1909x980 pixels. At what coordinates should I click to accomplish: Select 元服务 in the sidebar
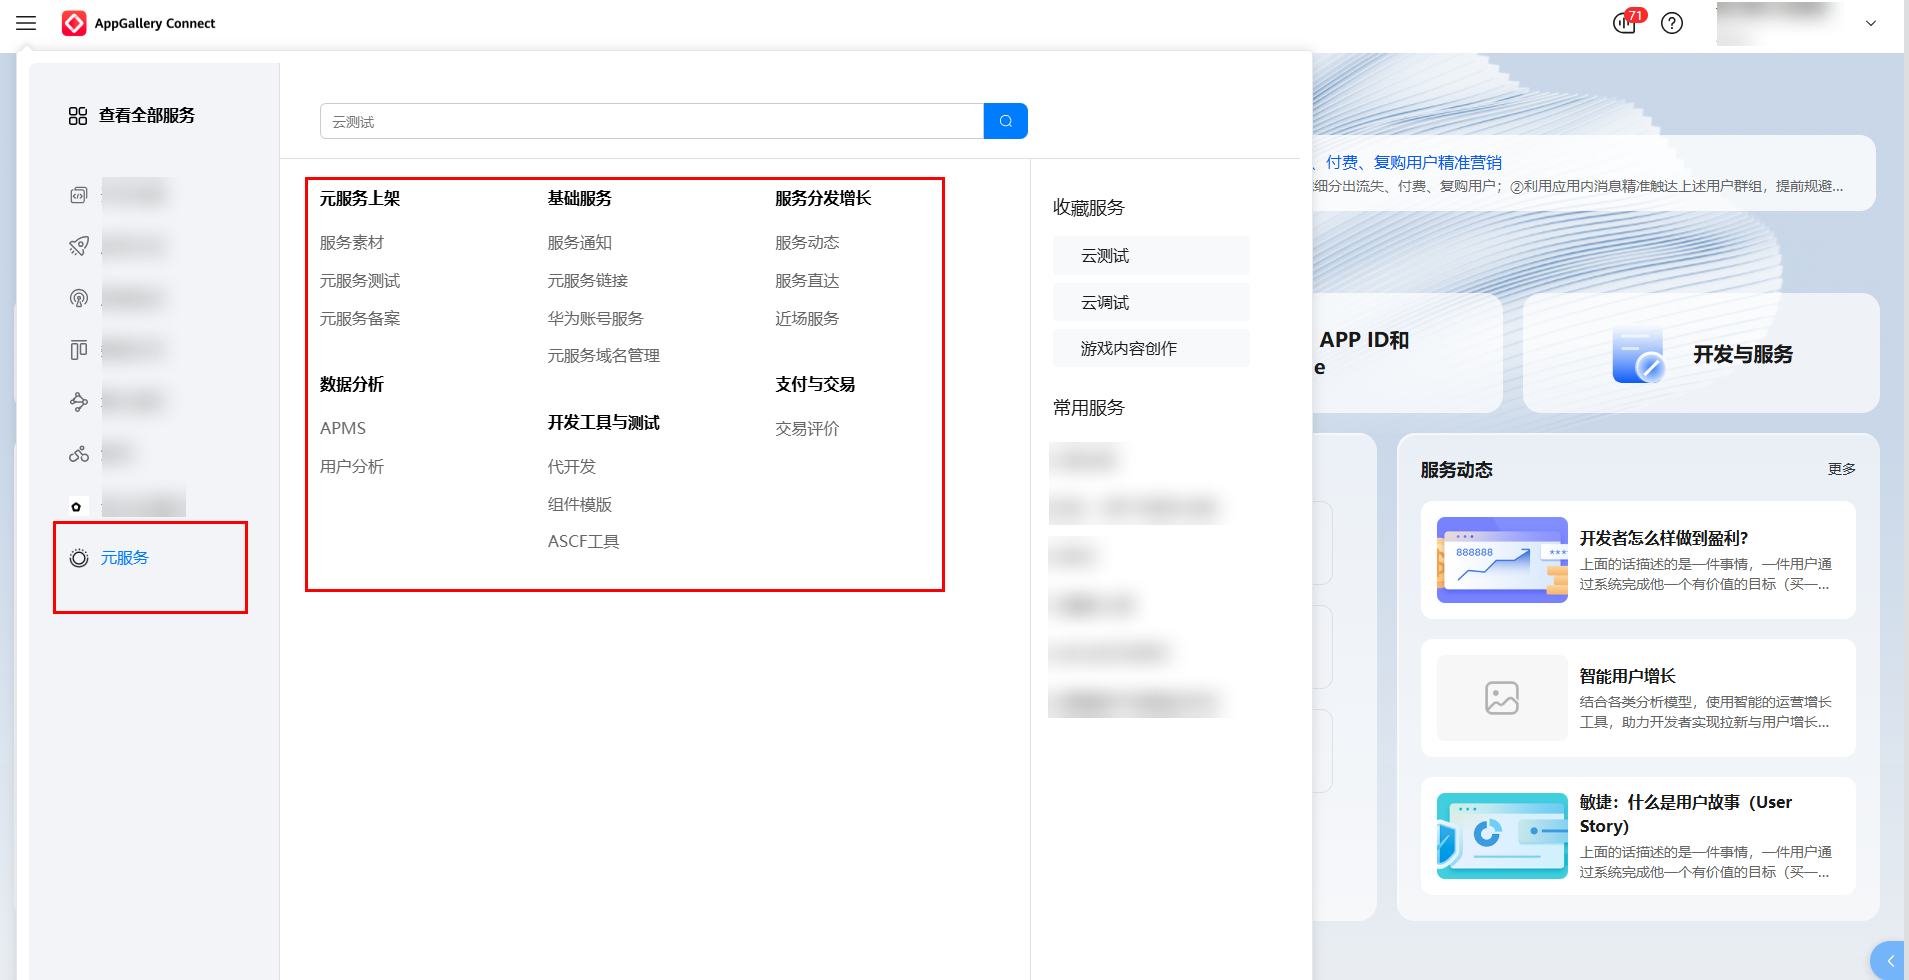pyautogui.click(x=124, y=558)
